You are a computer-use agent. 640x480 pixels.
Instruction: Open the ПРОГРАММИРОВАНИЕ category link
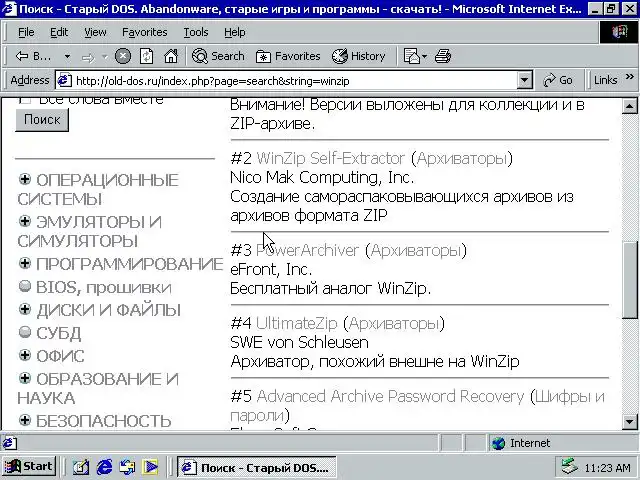(x=129, y=264)
